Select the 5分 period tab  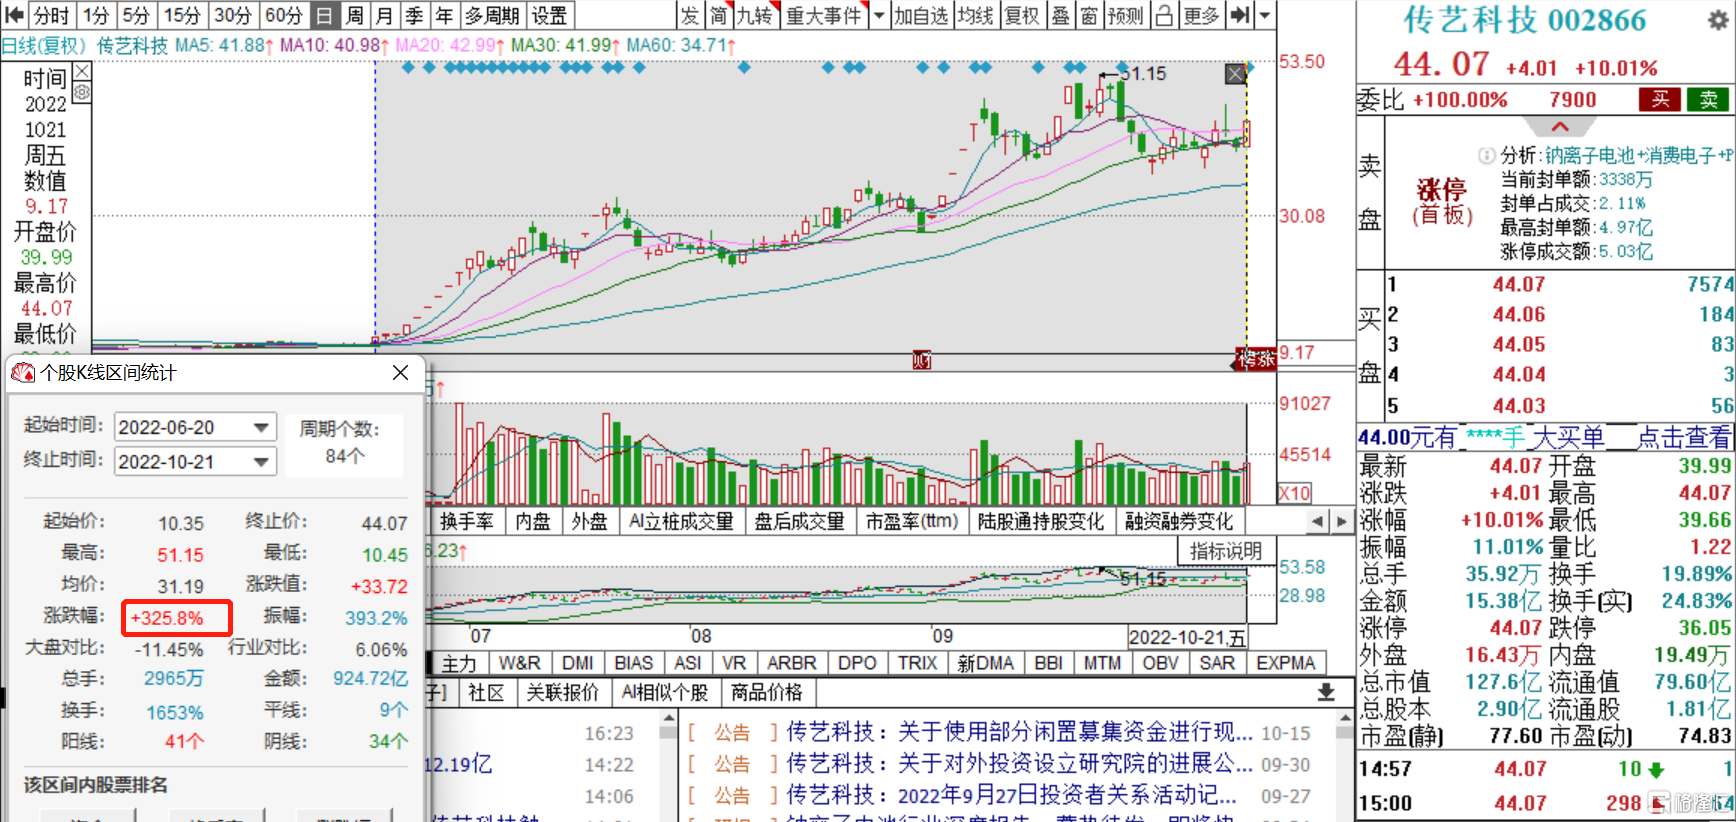click(136, 15)
